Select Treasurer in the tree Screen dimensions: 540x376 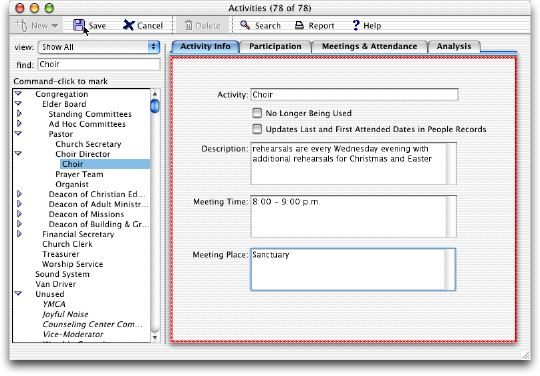click(61, 254)
